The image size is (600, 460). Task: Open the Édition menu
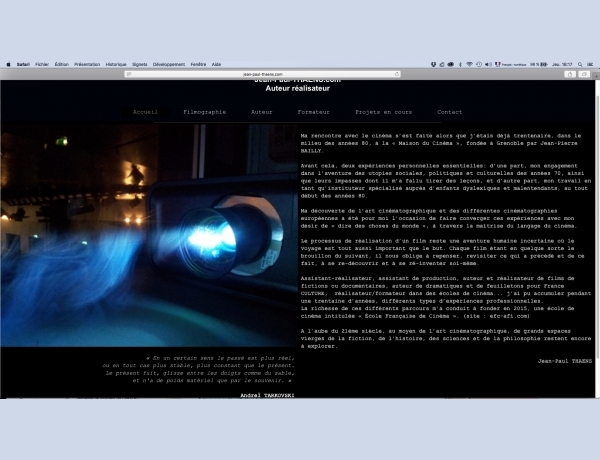click(62, 64)
